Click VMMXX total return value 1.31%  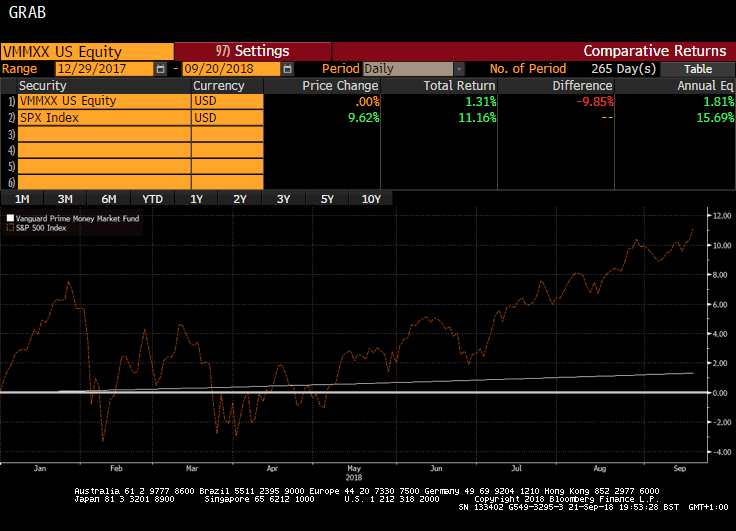click(x=481, y=101)
